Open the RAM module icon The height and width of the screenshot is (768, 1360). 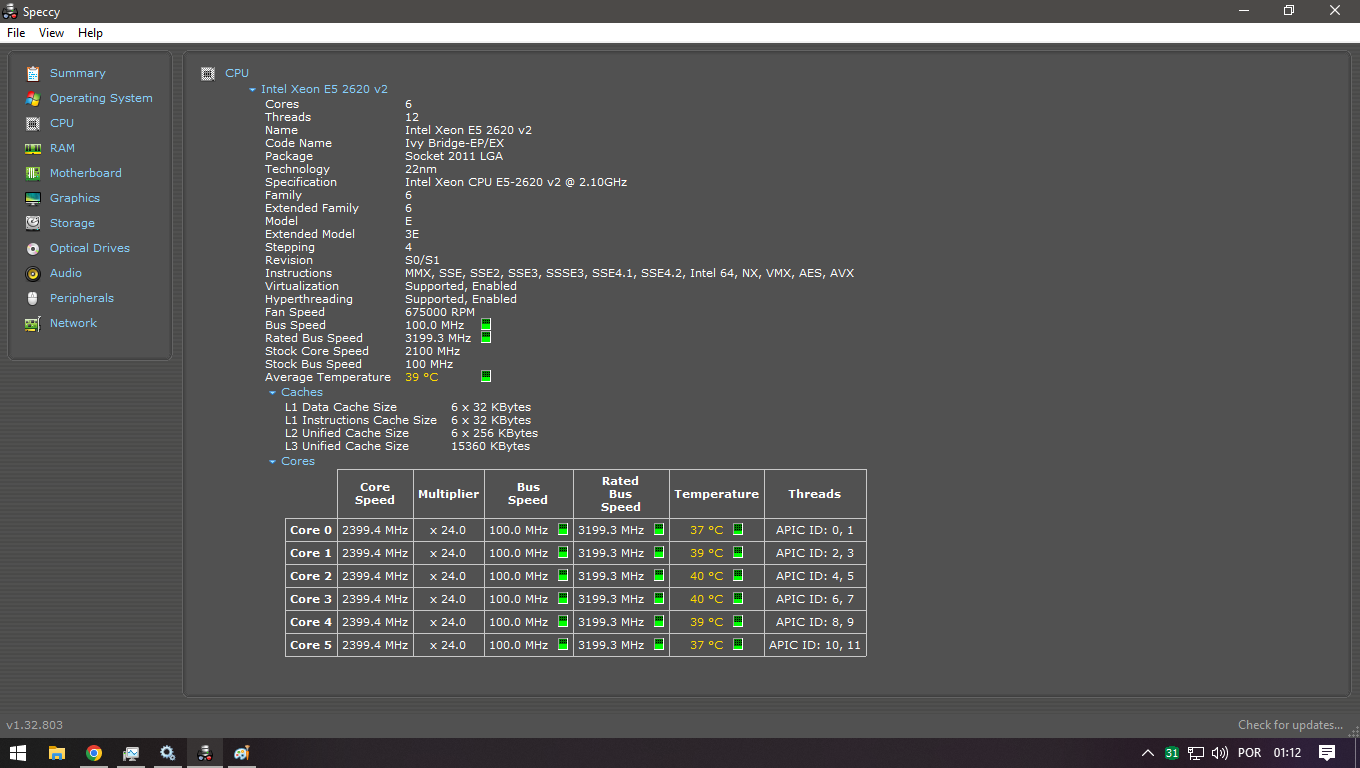(x=33, y=148)
